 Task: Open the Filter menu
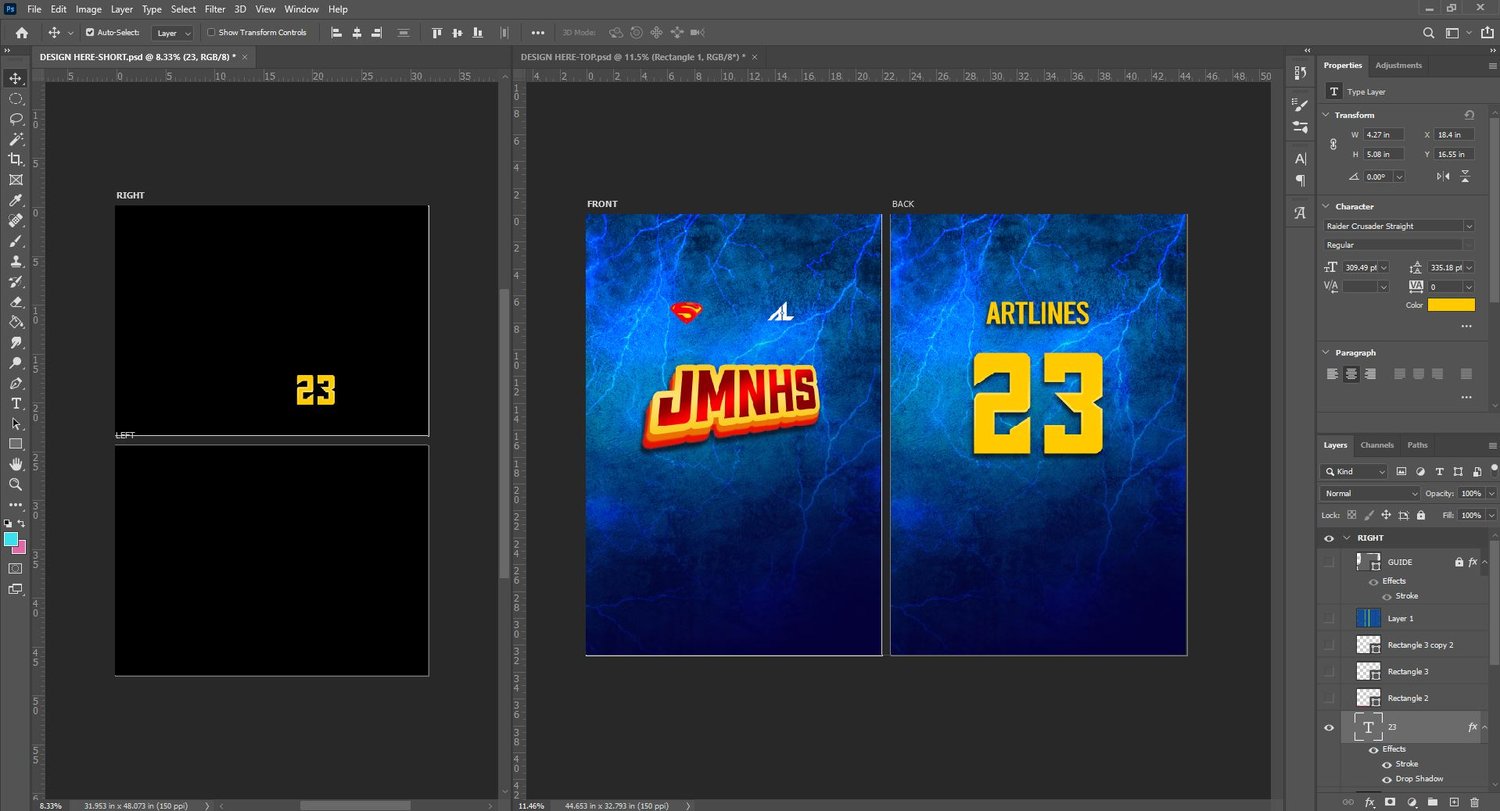pos(215,9)
